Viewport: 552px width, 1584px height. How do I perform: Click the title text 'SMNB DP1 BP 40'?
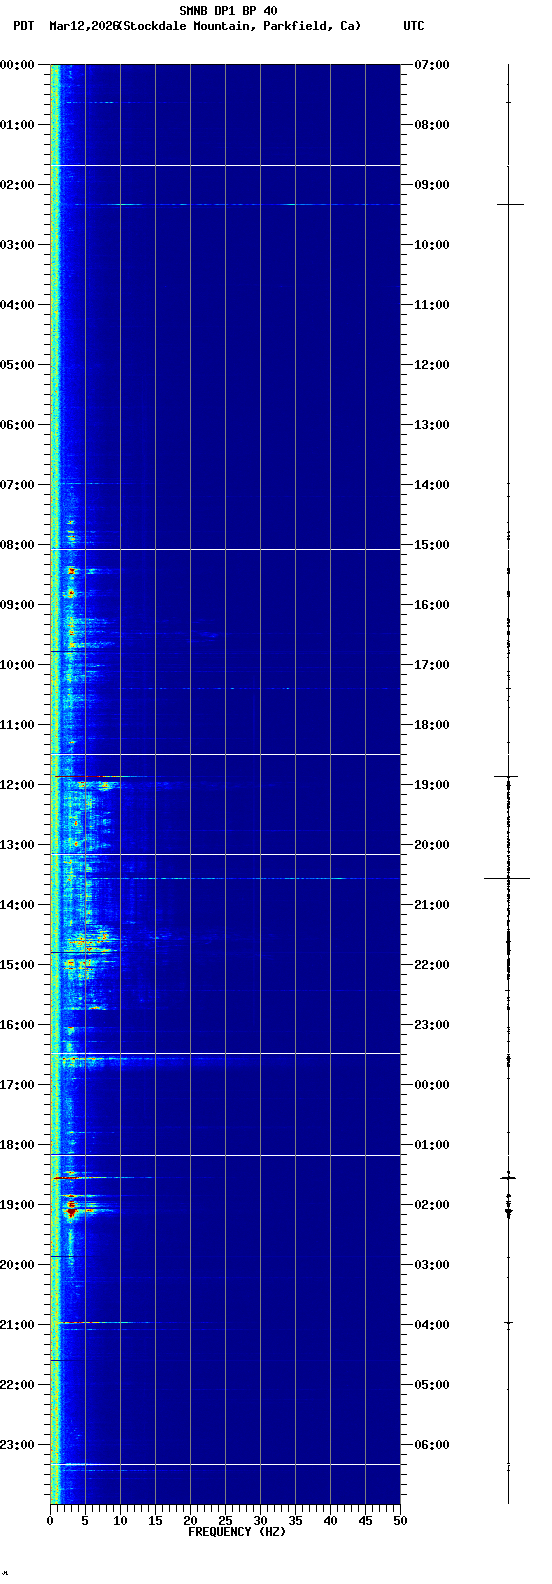pos(228,11)
